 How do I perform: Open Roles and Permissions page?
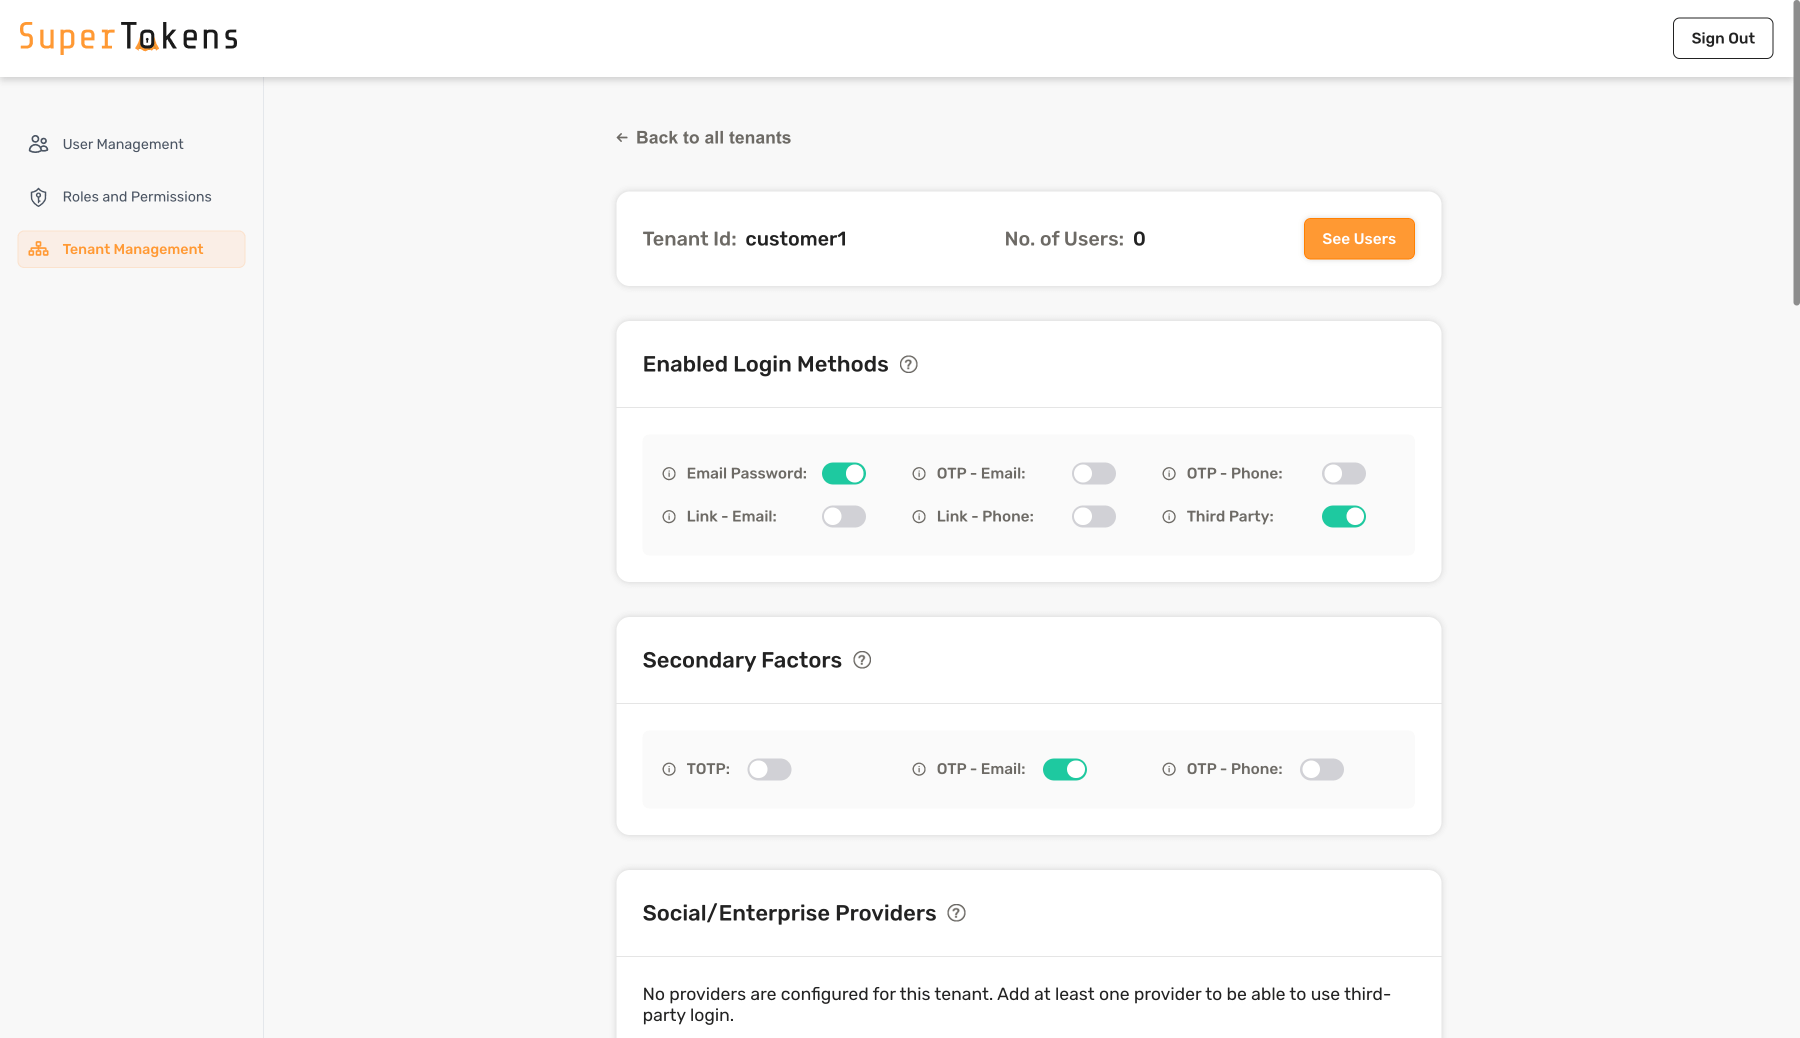pos(136,196)
